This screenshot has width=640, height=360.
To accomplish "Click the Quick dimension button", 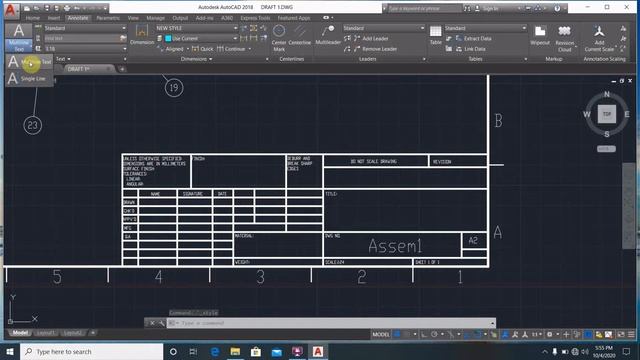I will 202,49.
